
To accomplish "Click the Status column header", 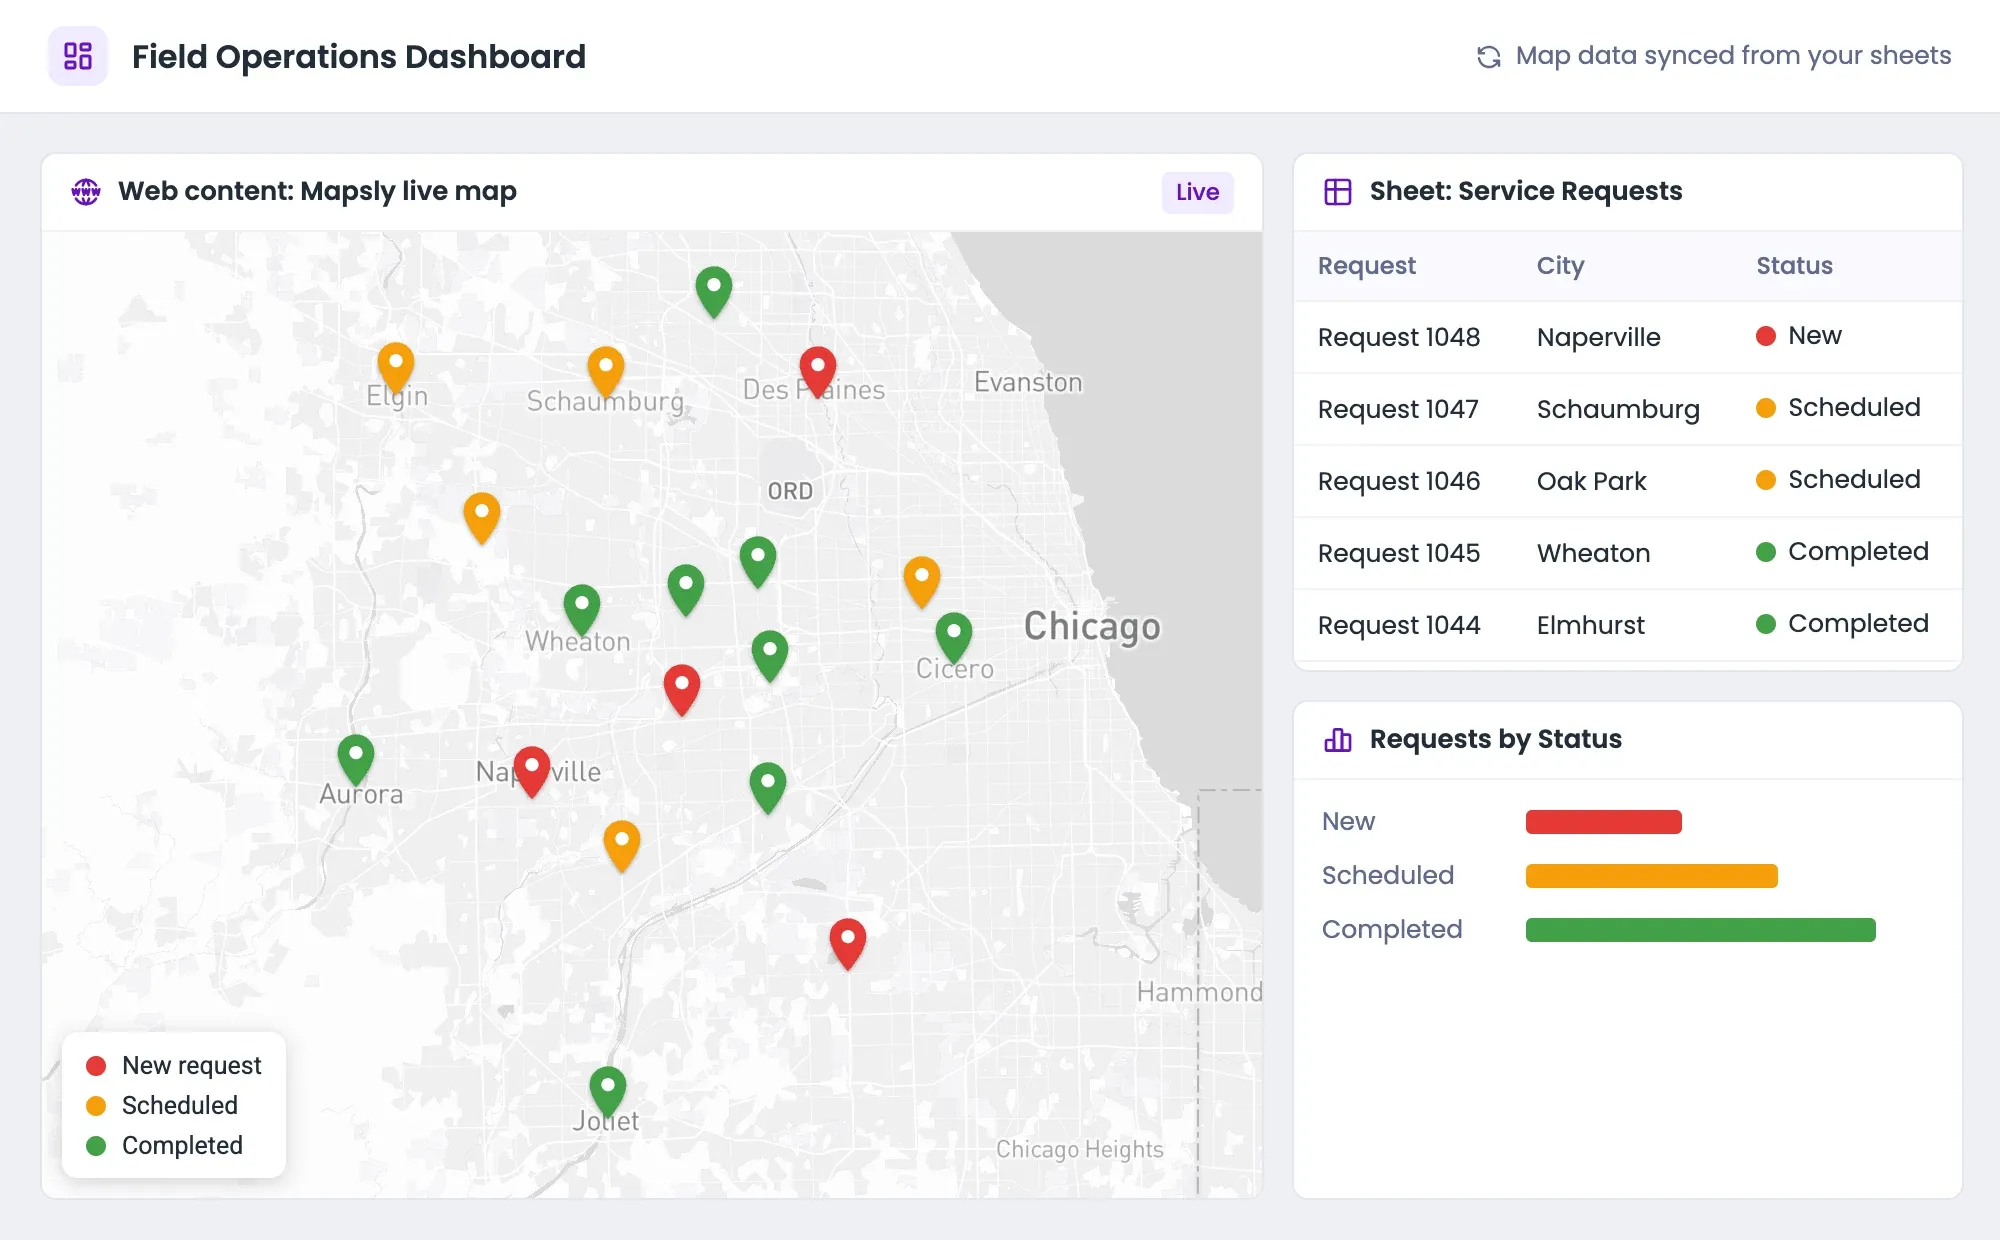I will [1794, 266].
